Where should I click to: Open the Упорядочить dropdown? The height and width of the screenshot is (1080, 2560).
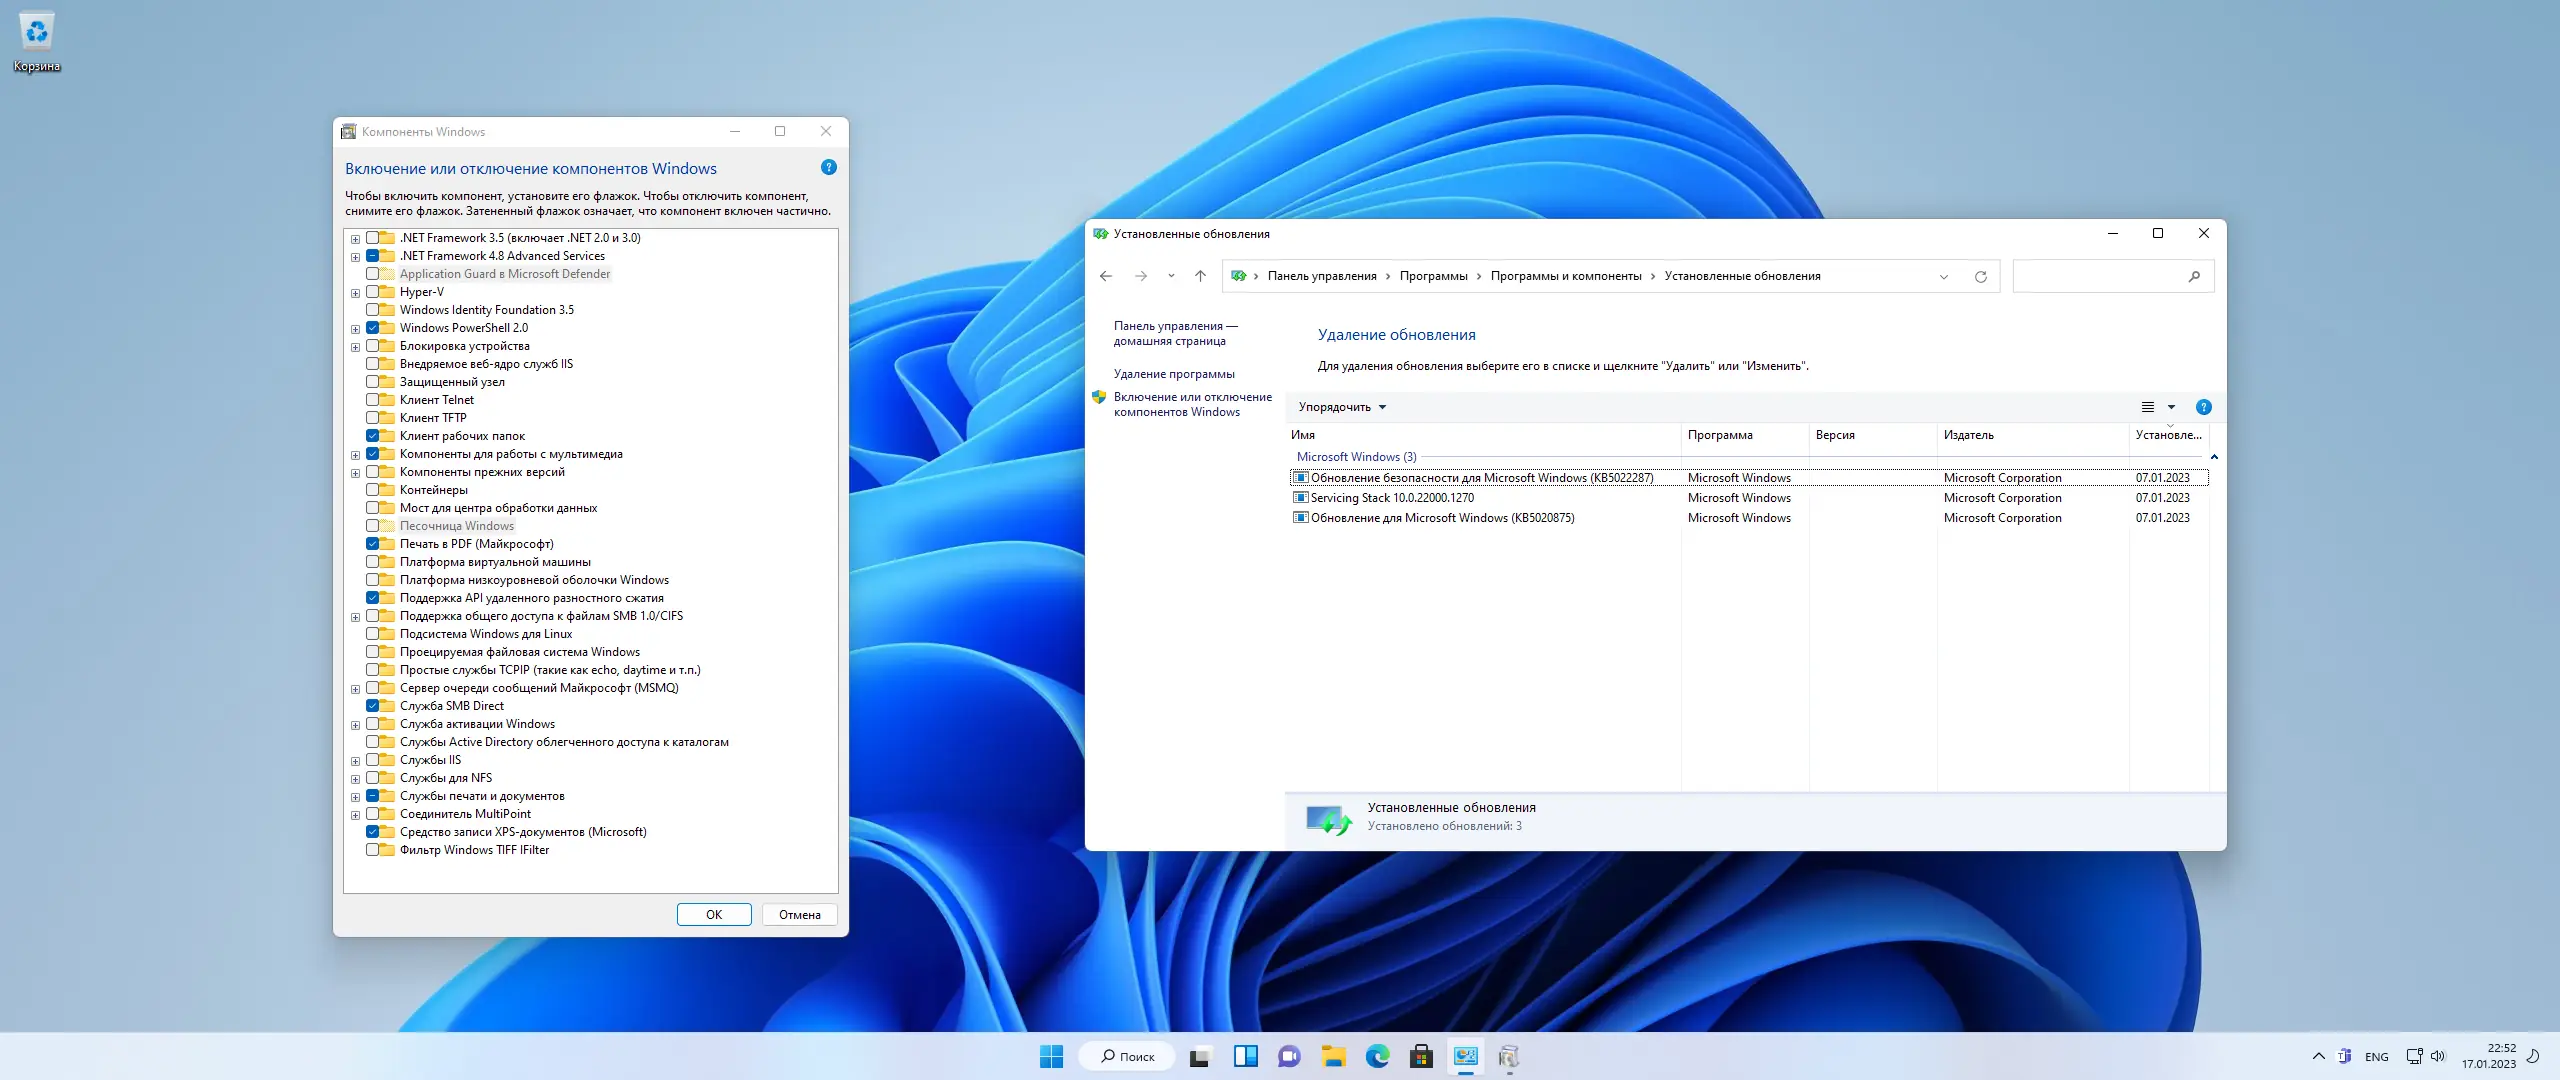click(x=1342, y=407)
